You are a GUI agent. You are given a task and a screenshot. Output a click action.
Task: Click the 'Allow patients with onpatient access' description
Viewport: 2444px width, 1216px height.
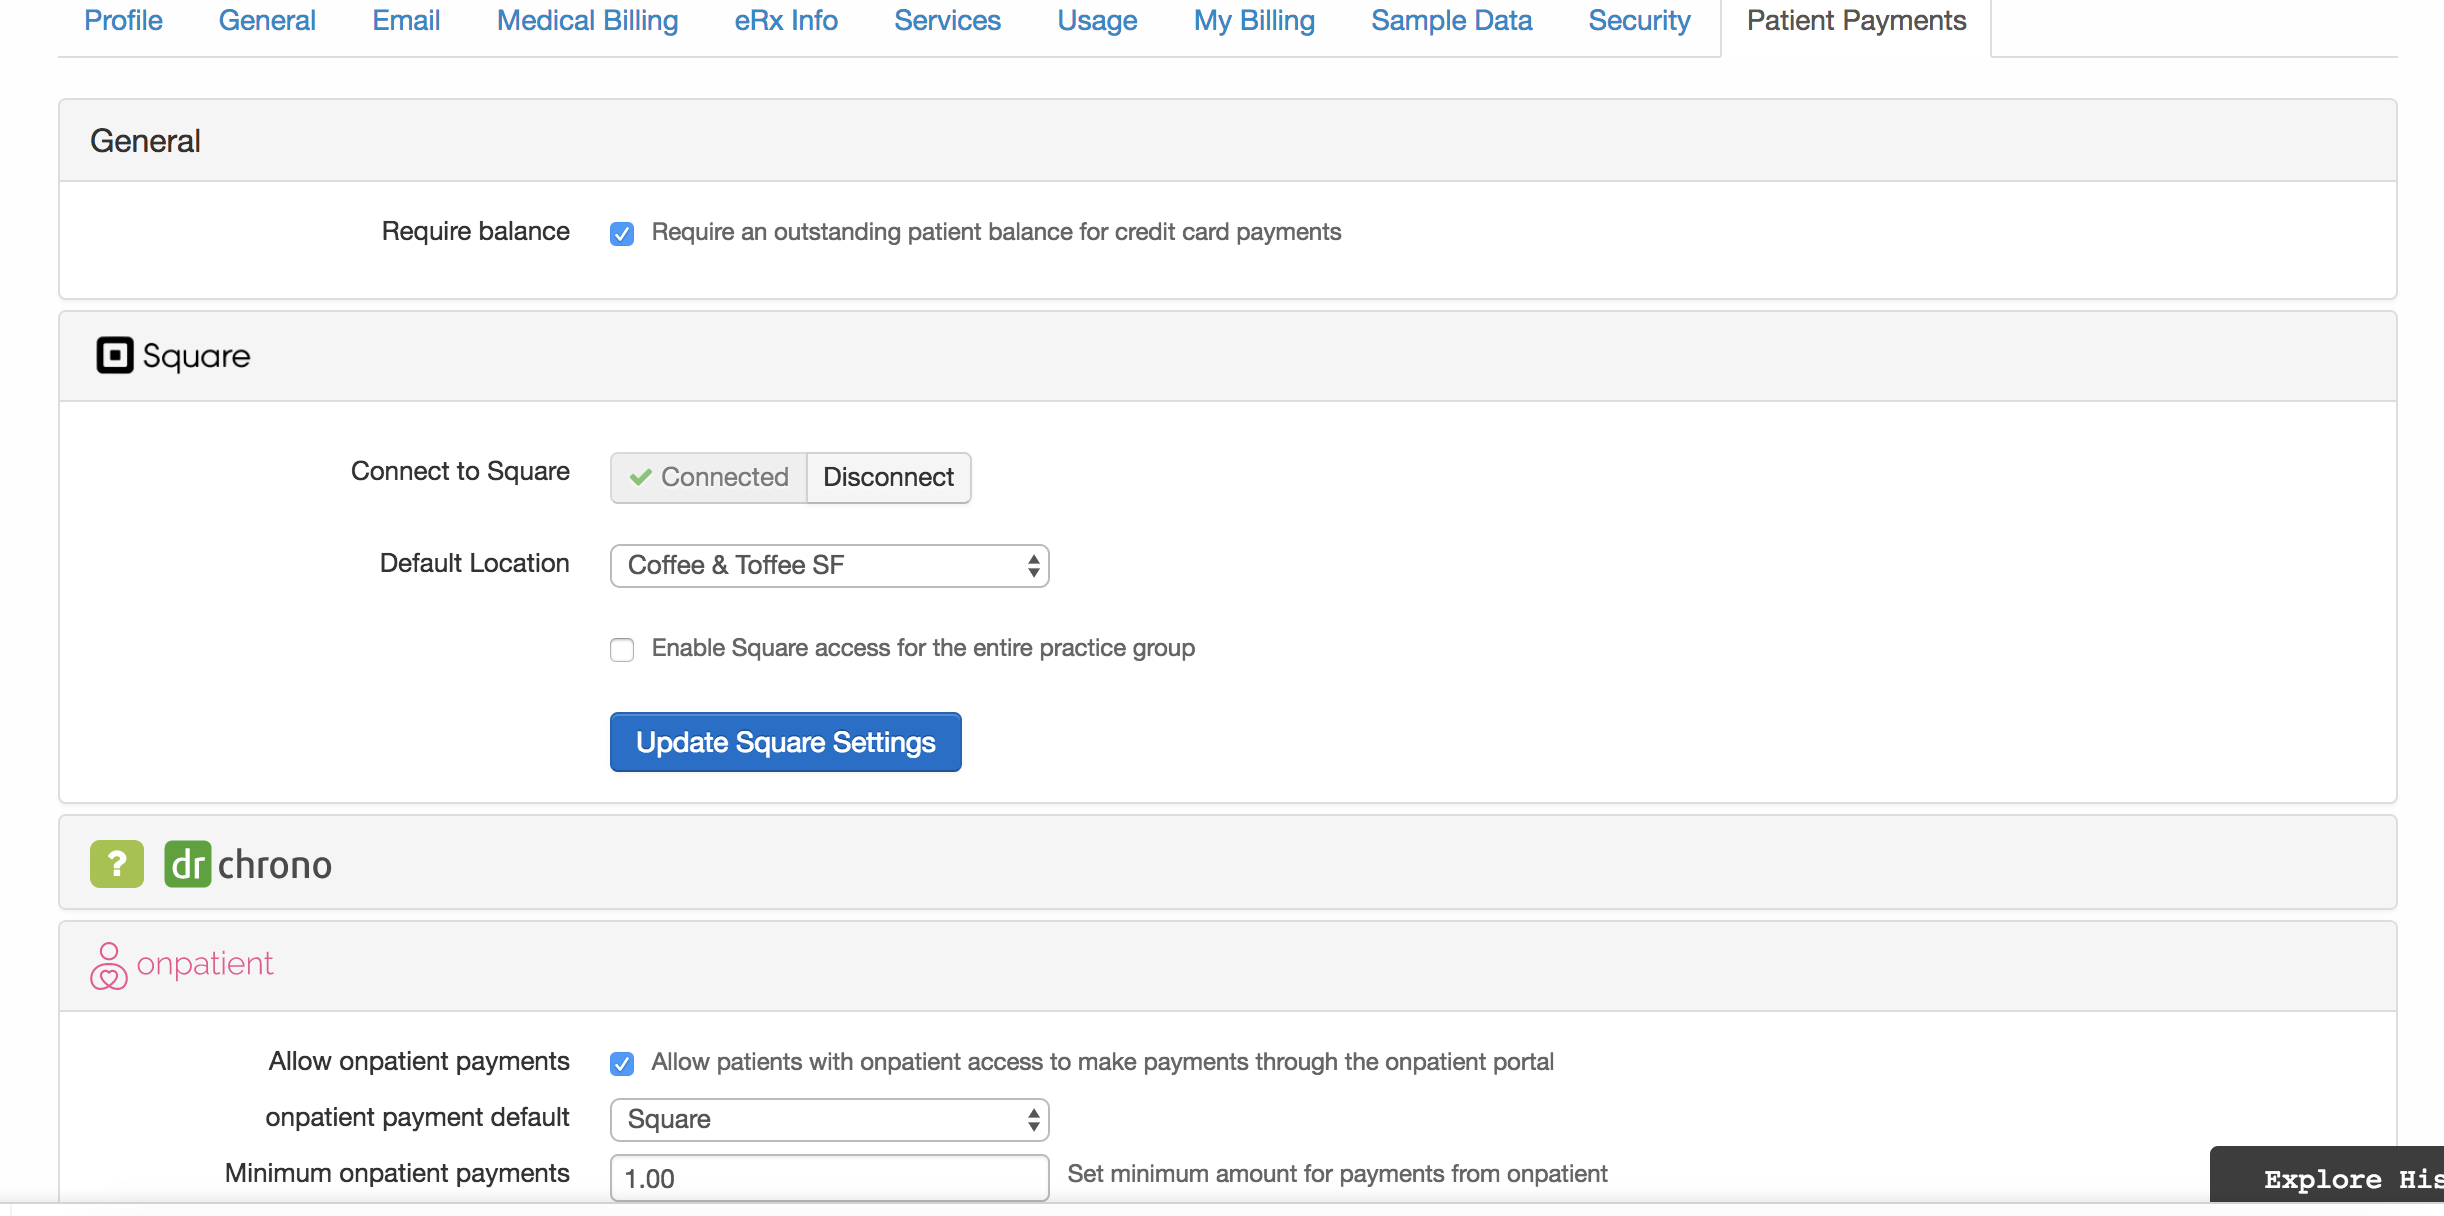1102,1062
